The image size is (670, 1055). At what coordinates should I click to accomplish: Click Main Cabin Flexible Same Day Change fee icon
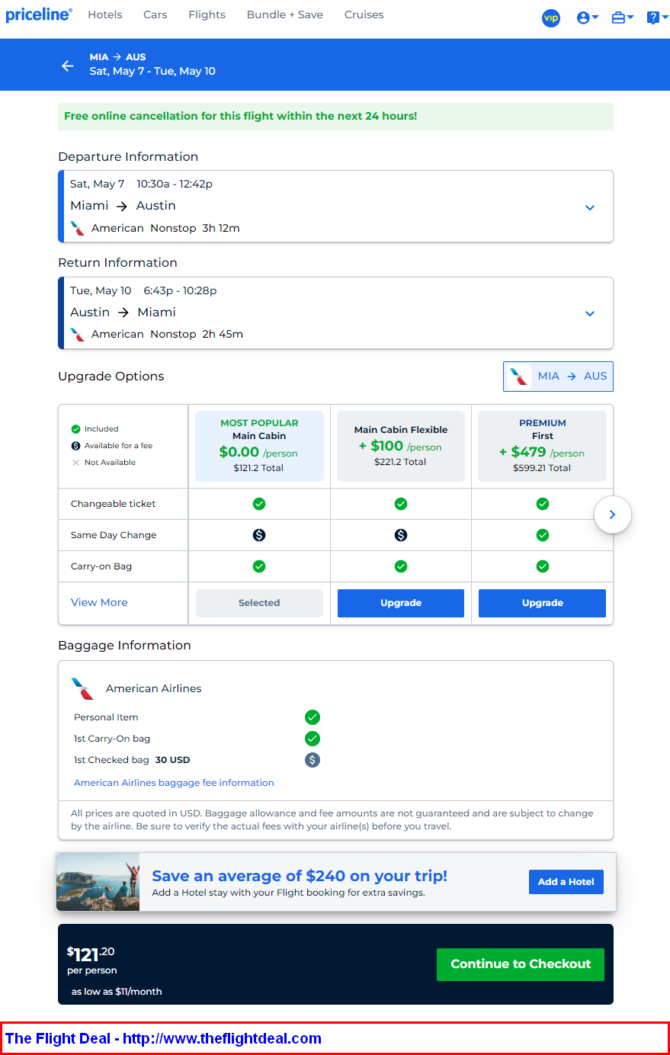(x=401, y=535)
